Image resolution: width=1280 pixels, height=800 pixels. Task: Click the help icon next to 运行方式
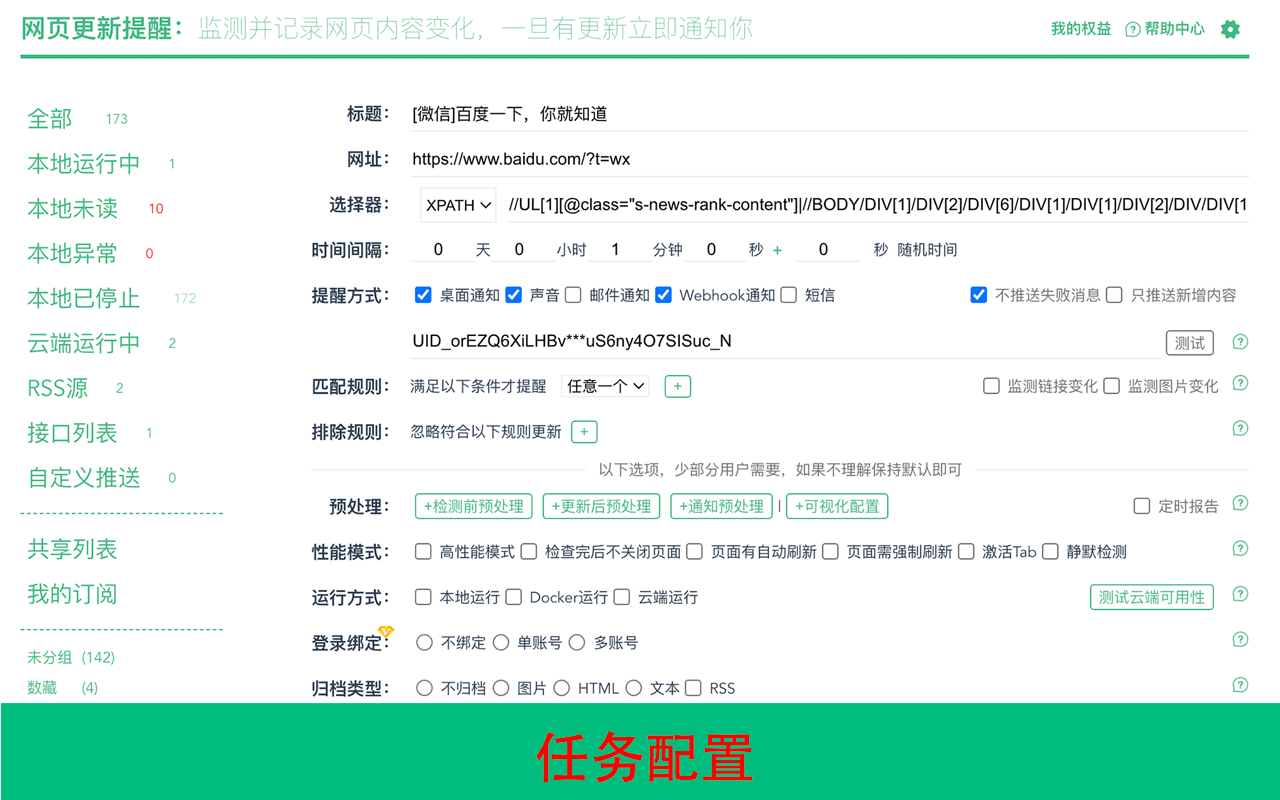[1240, 595]
